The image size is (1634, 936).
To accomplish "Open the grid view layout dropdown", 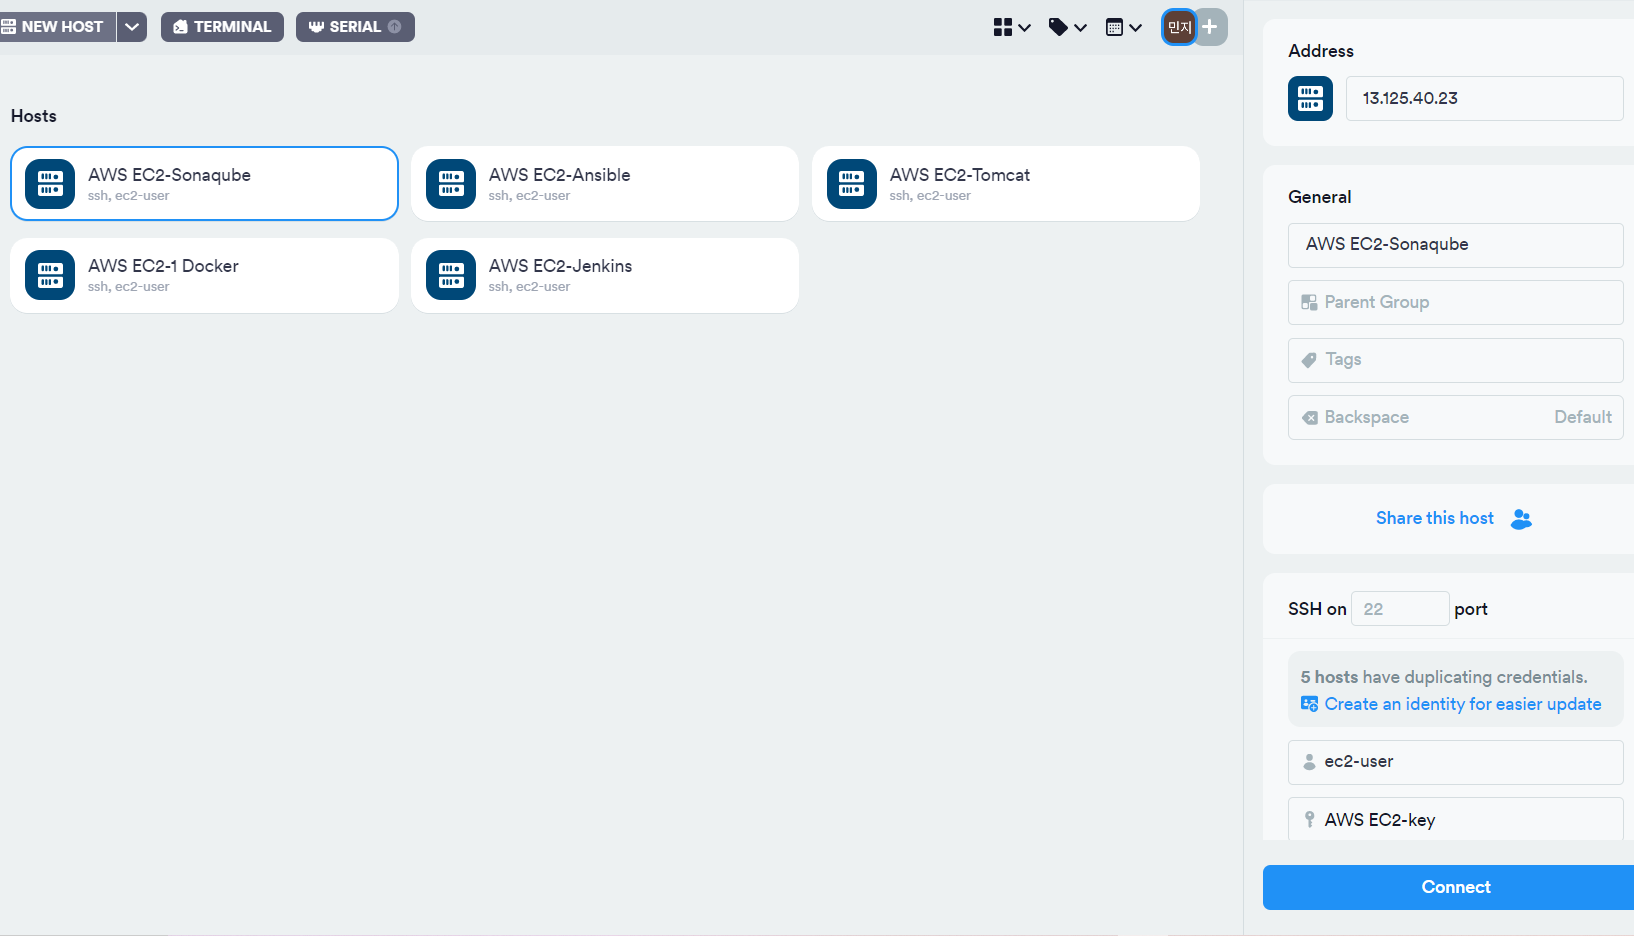I will (1012, 27).
